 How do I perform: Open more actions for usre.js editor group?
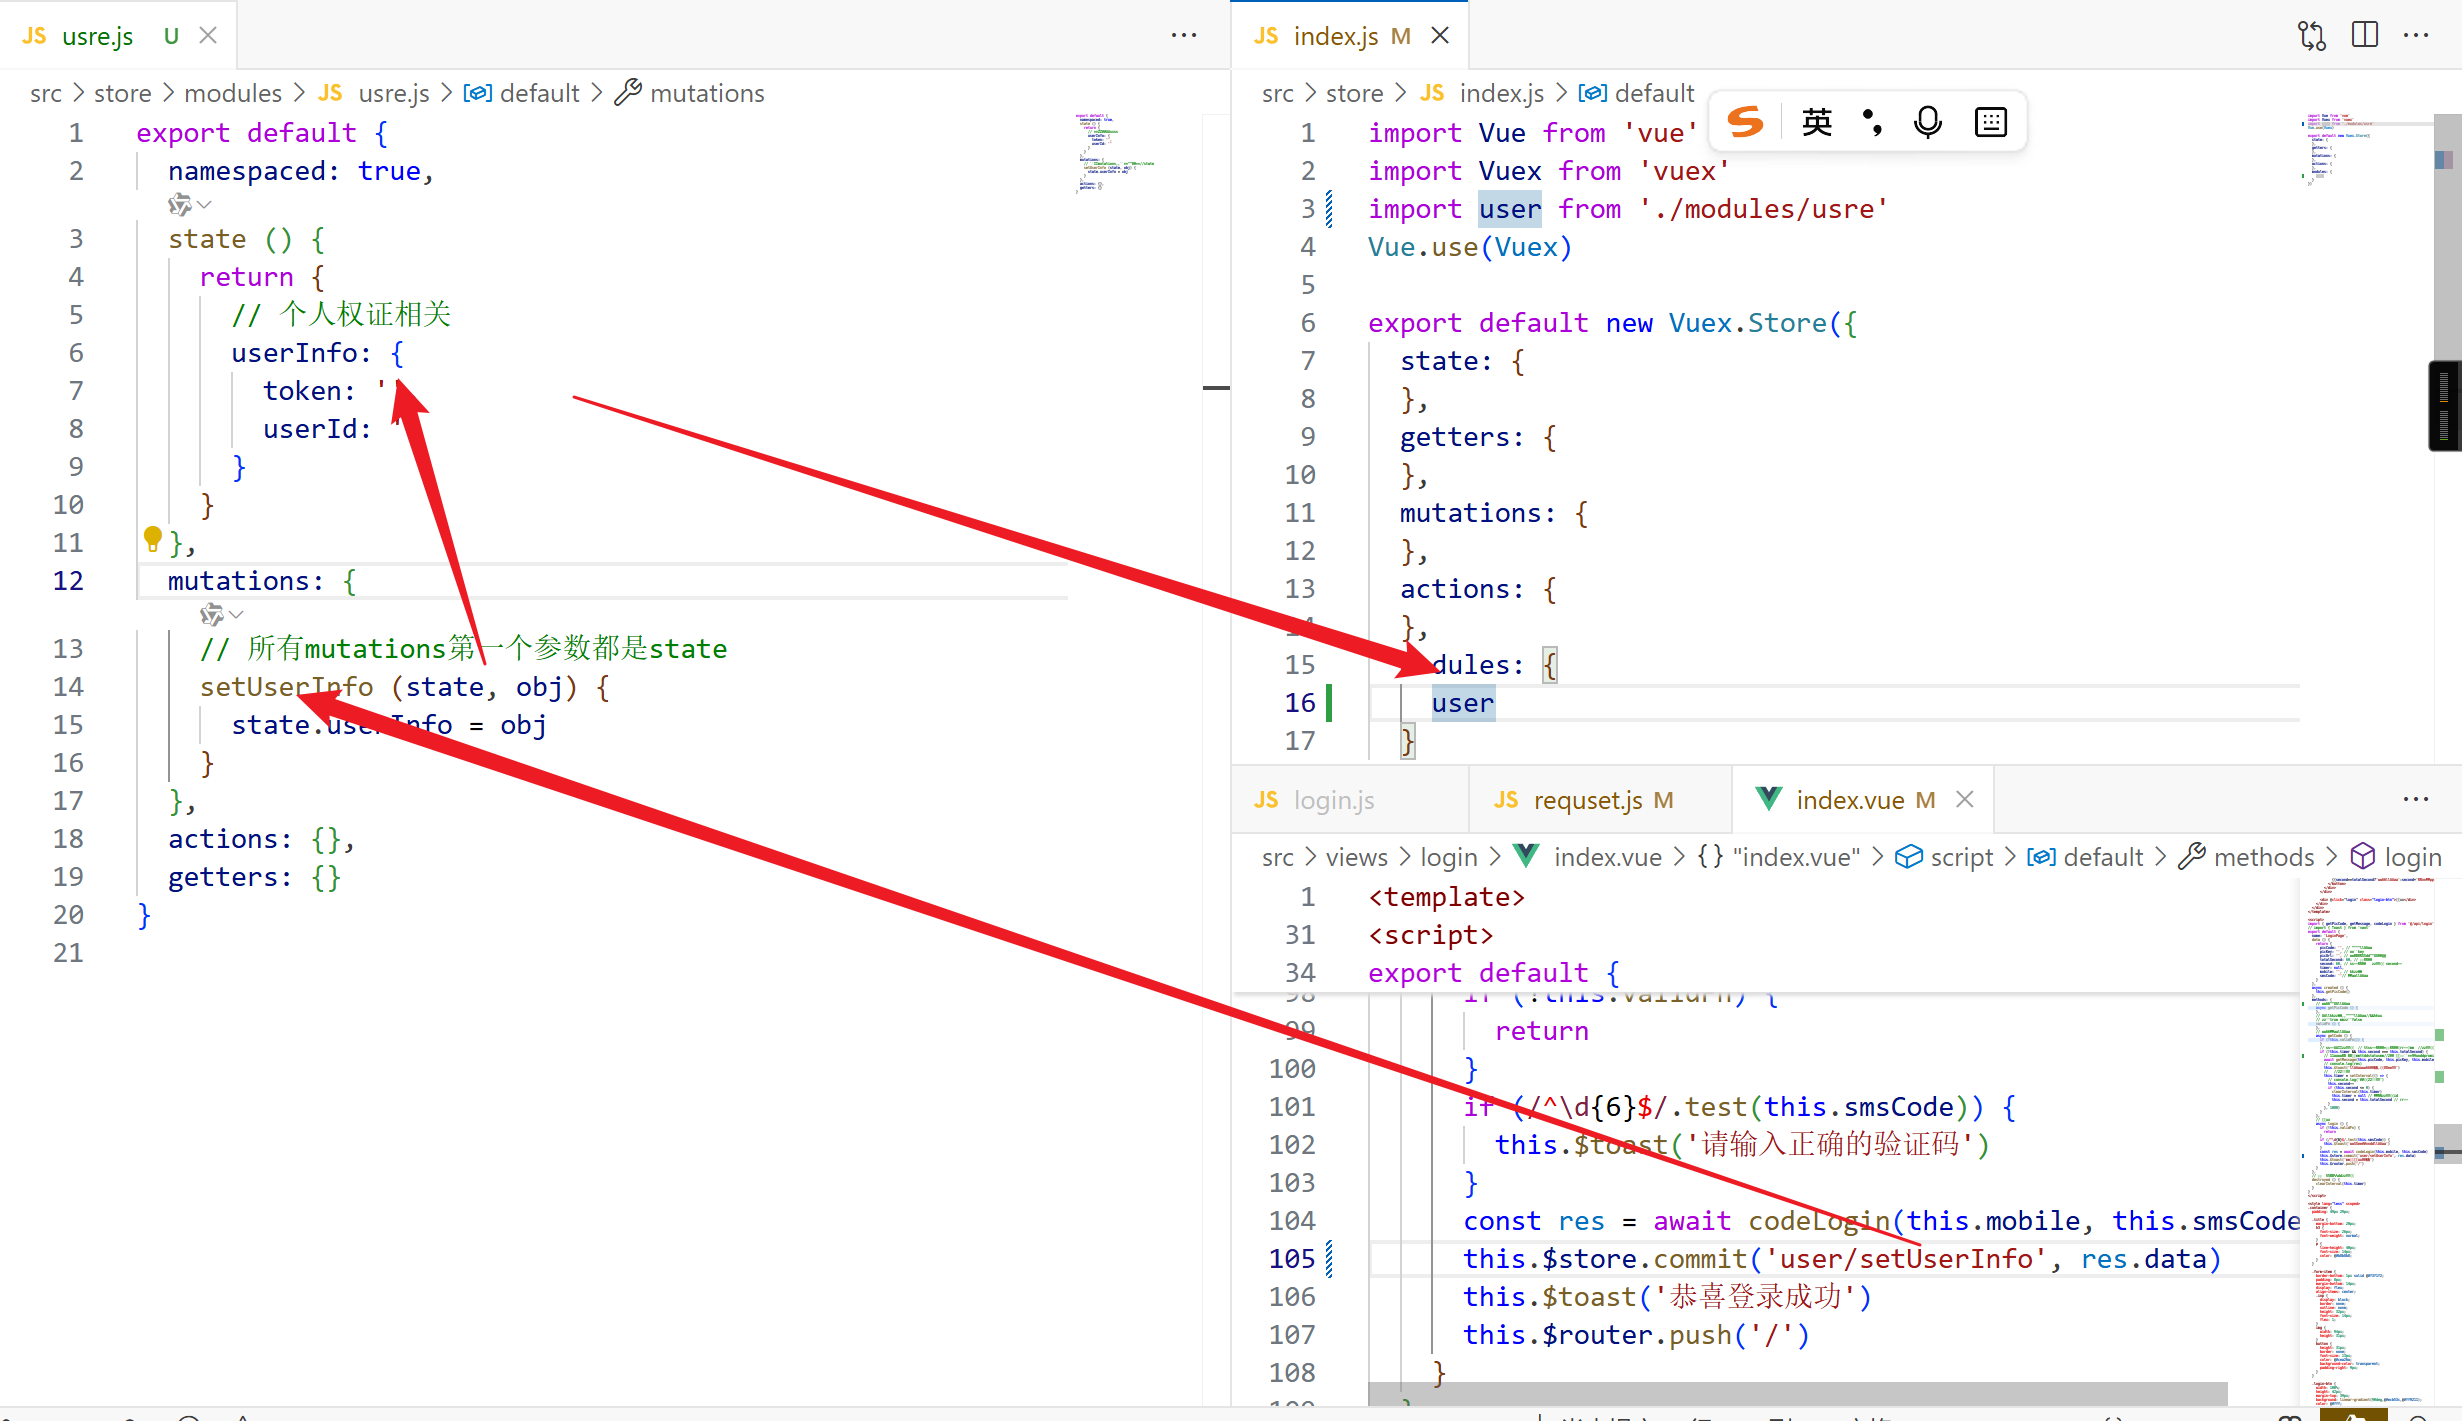1184,35
